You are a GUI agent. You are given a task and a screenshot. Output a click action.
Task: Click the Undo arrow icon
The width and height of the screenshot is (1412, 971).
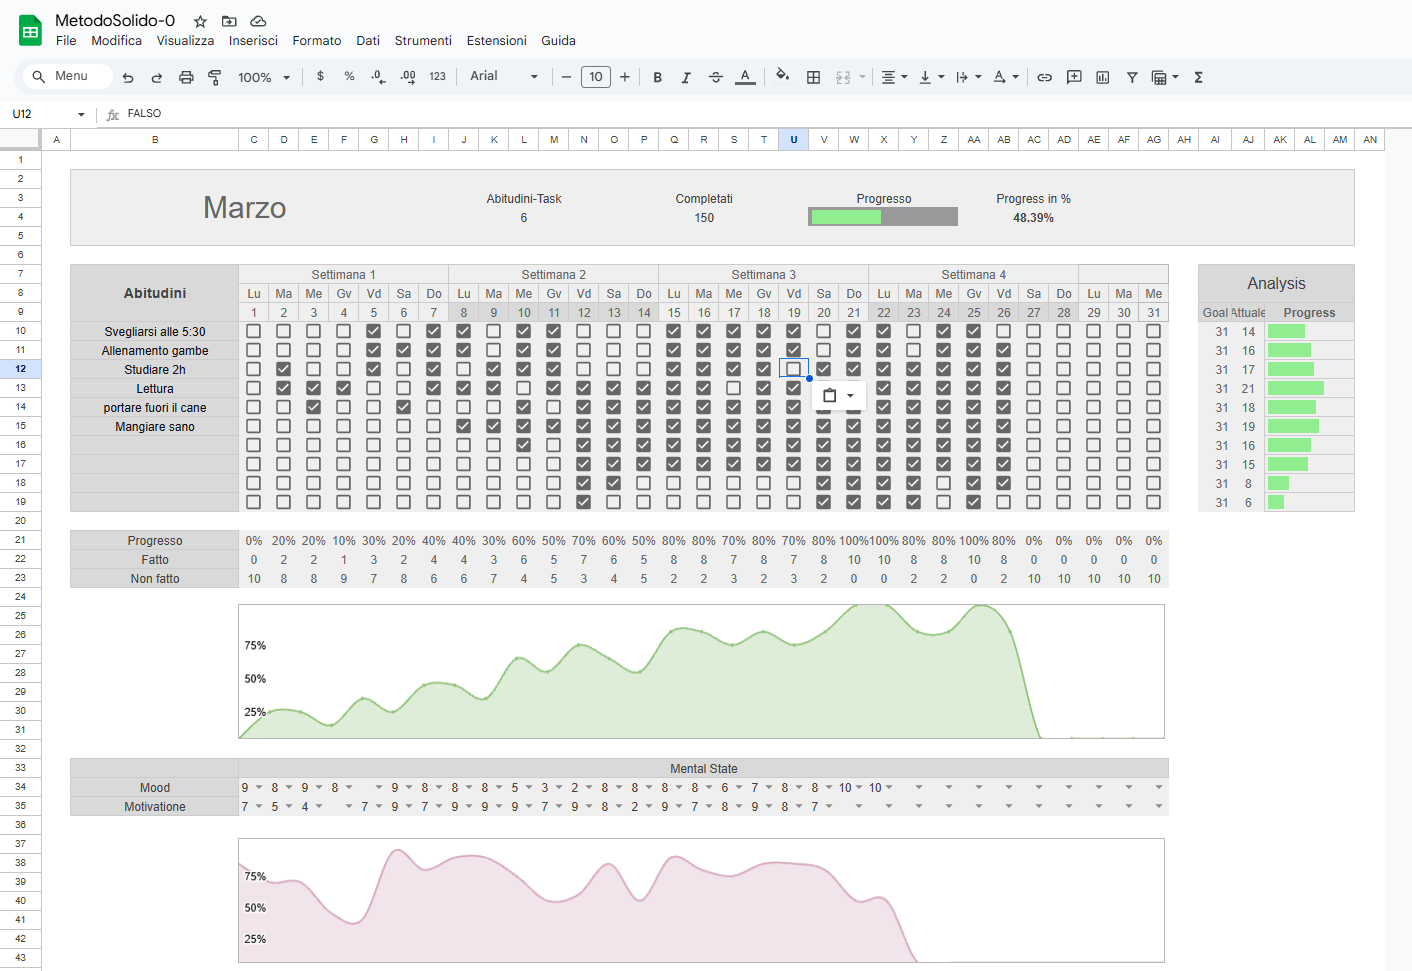(x=128, y=77)
